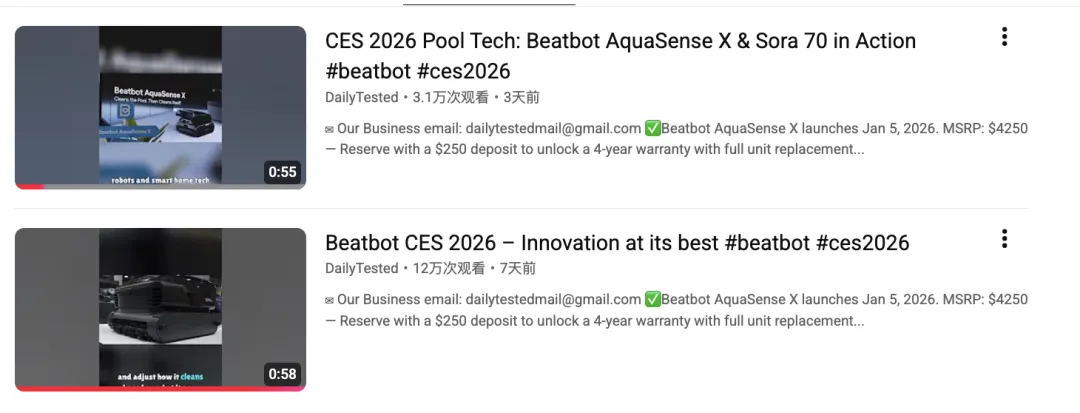This screenshot has height=413, width=1080.
Task: Open more options for CES 2026 Pool Tech video
Action: coord(1004,38)
